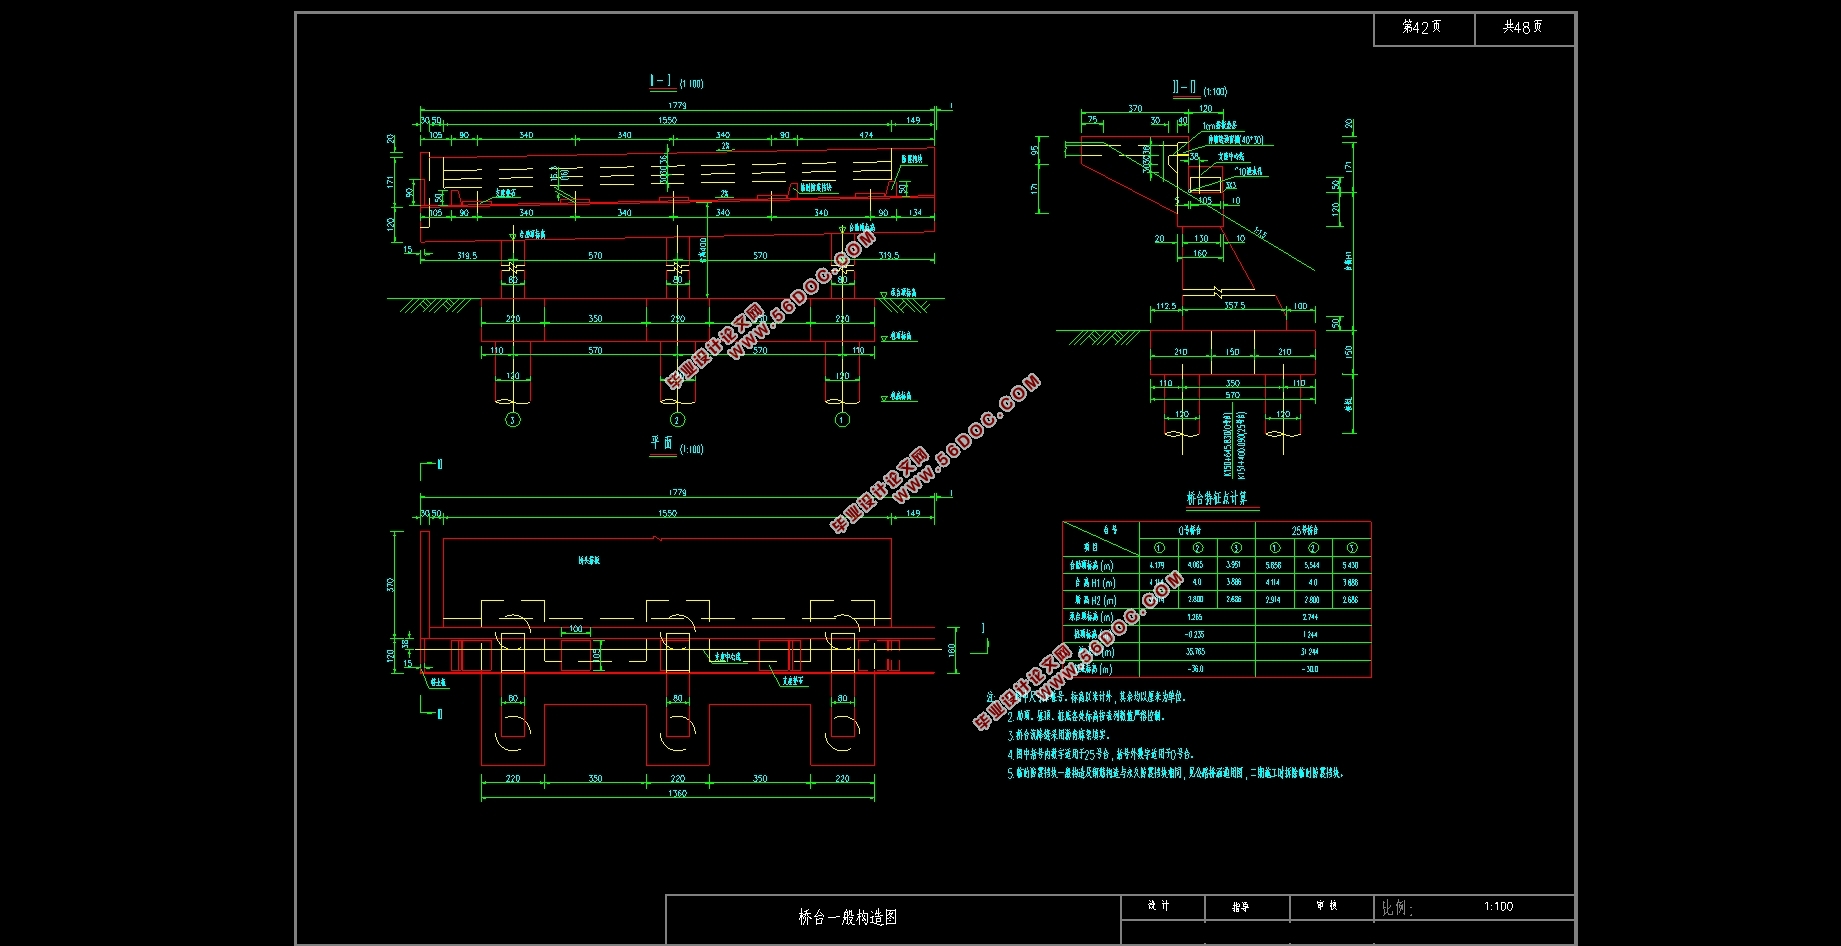The width and height of the screenshot is (1841, 946).
Task: Click the table heading 桥台特征点计算
Action: [x=1216, y=498]
